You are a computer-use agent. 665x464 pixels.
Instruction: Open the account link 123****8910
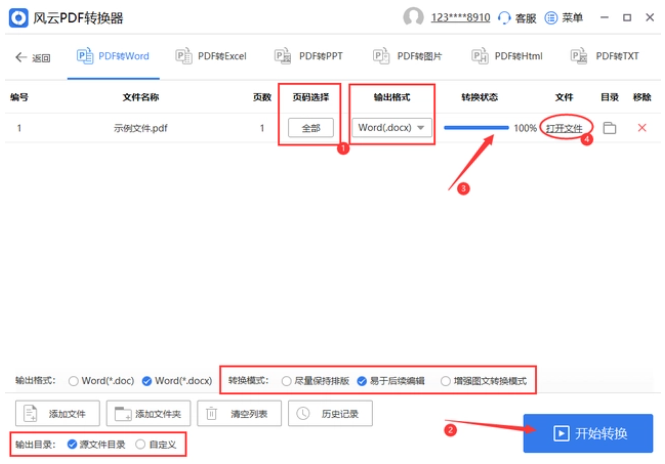(x=461, y=18)
